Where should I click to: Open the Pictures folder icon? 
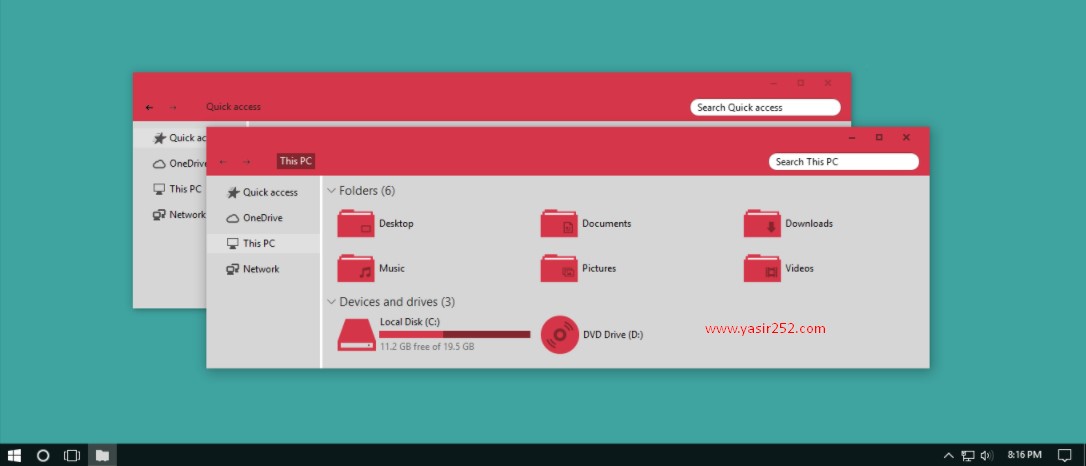[x=559, y=268]
